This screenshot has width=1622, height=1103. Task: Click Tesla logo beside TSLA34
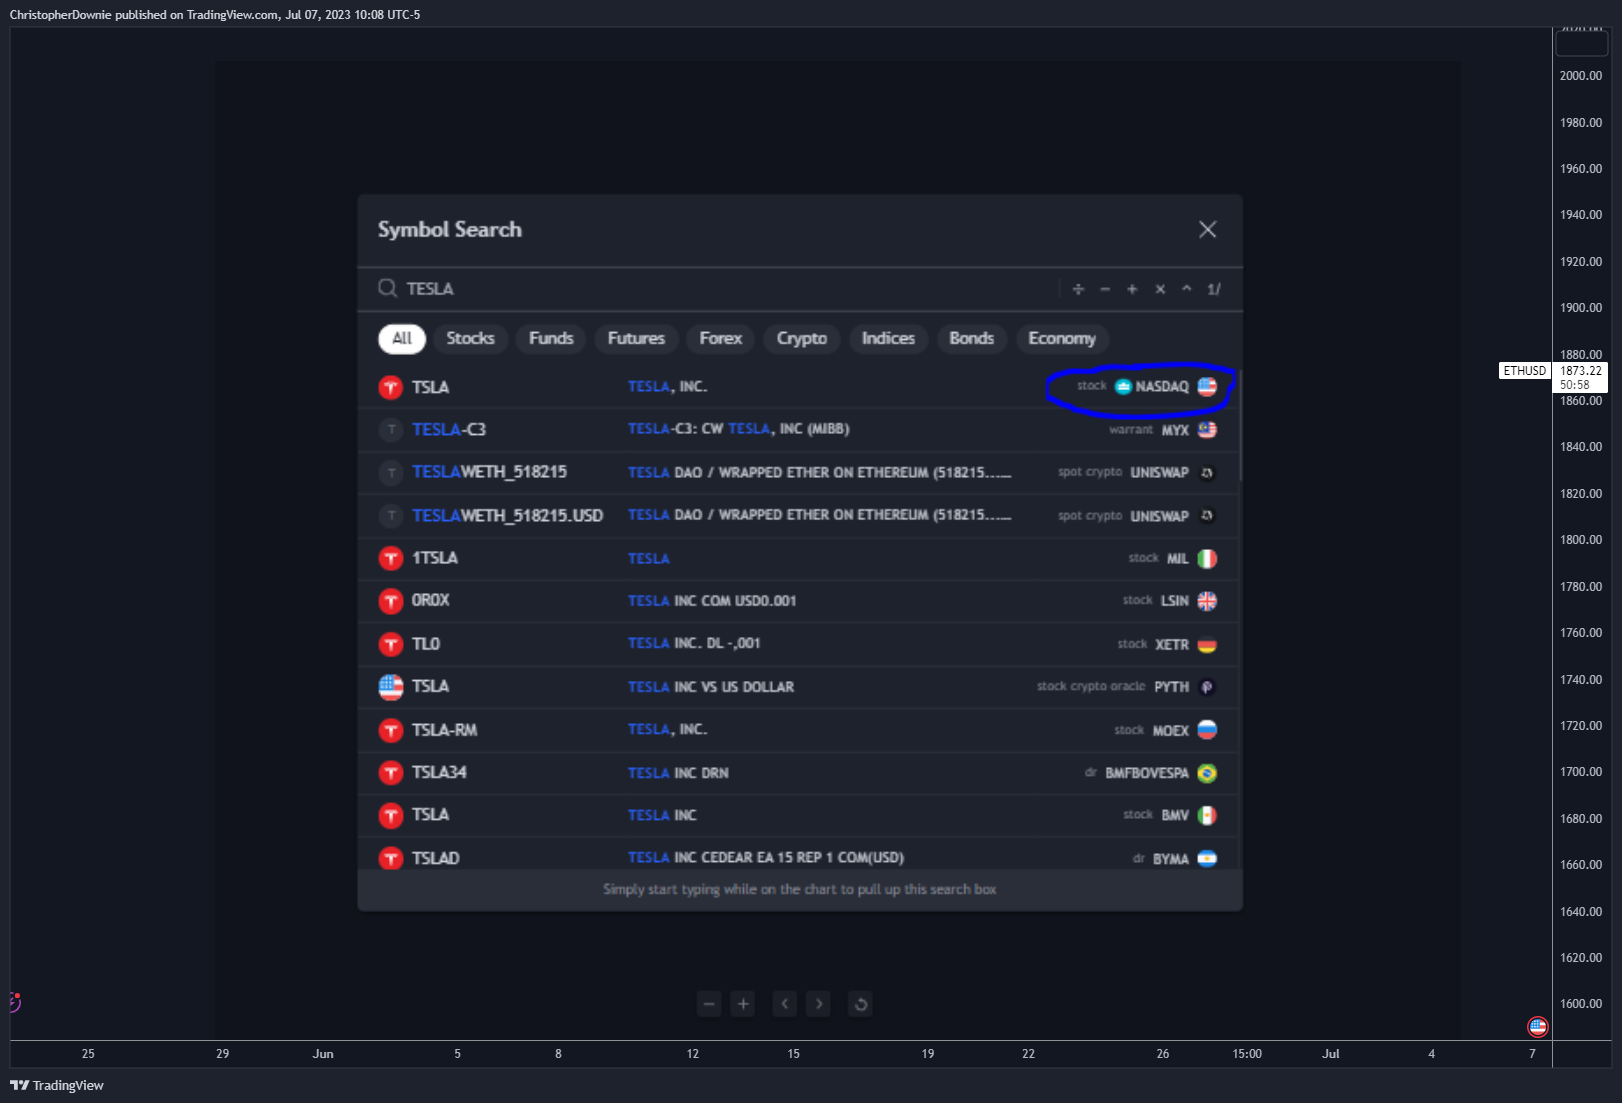(x=390, y=773)
